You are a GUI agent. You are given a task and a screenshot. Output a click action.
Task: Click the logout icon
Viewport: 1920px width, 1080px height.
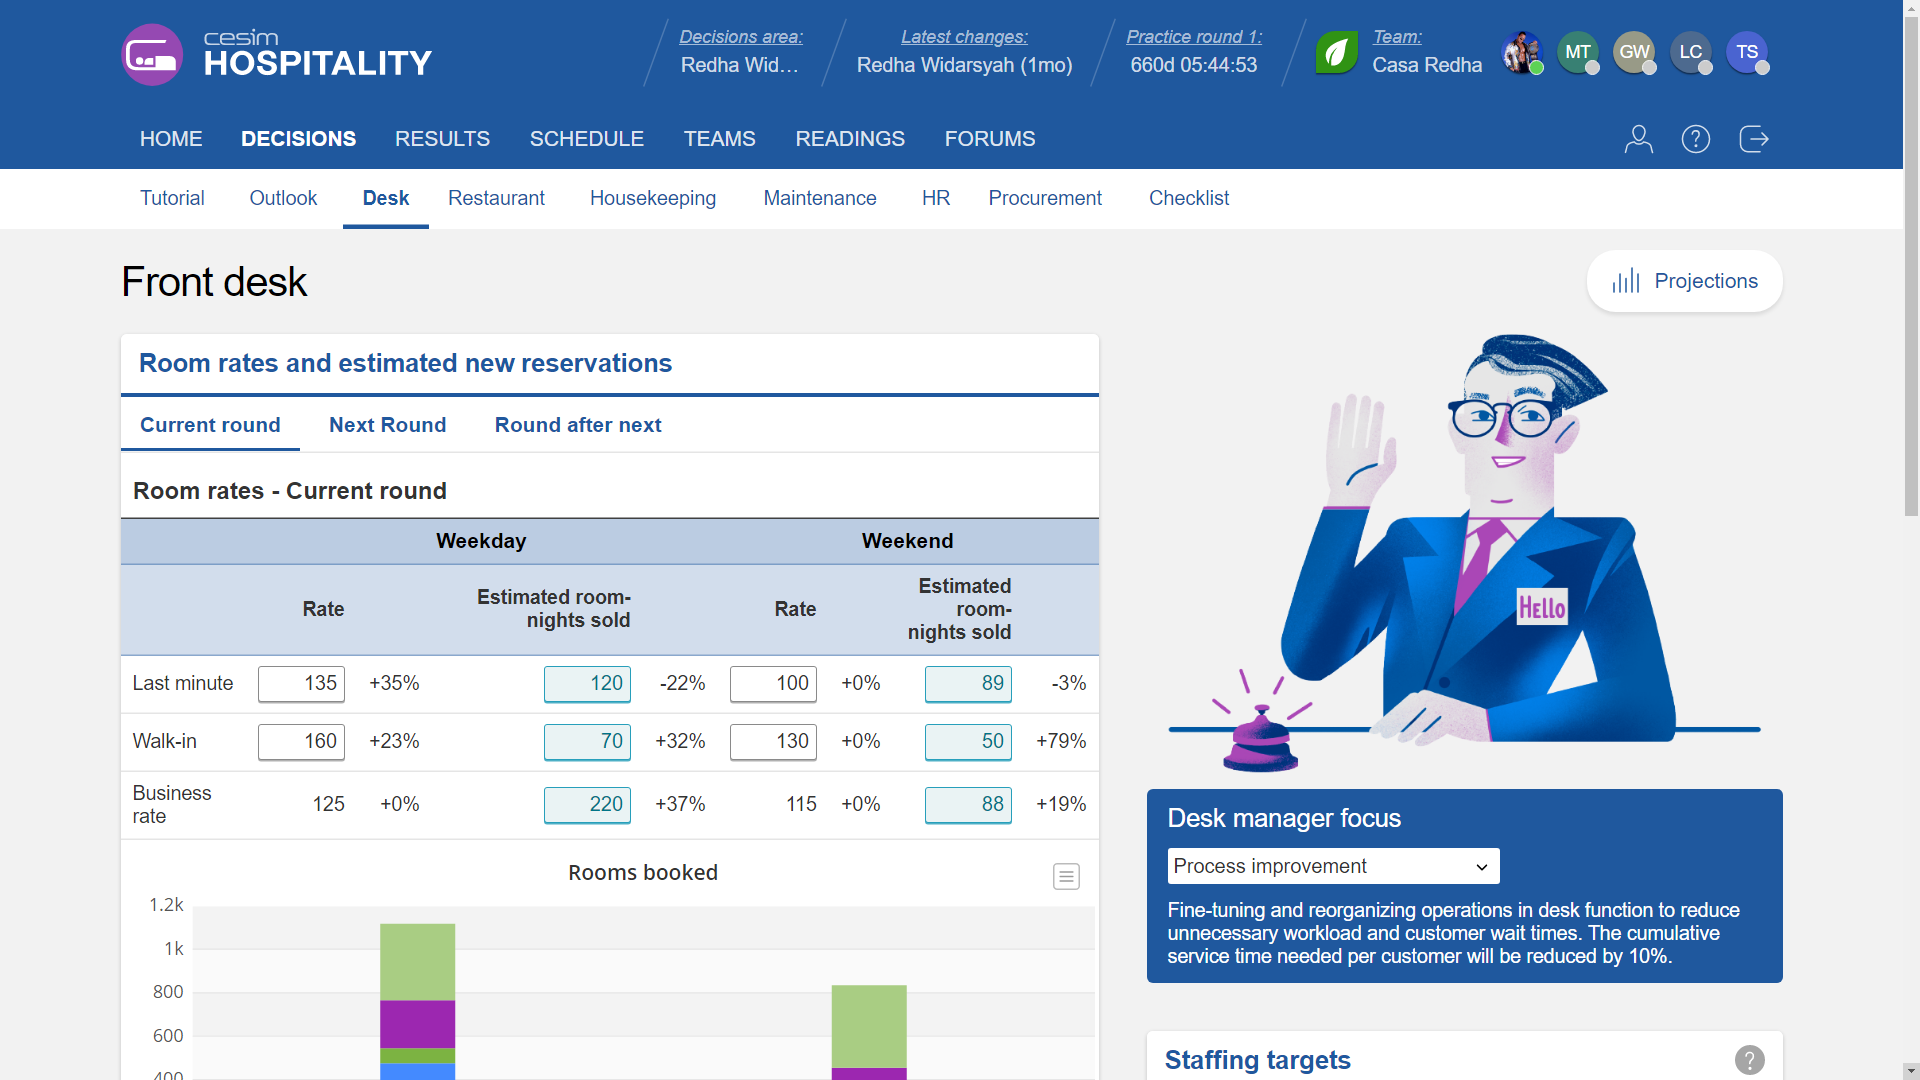pyautogui.click(x=1753, y=139)
